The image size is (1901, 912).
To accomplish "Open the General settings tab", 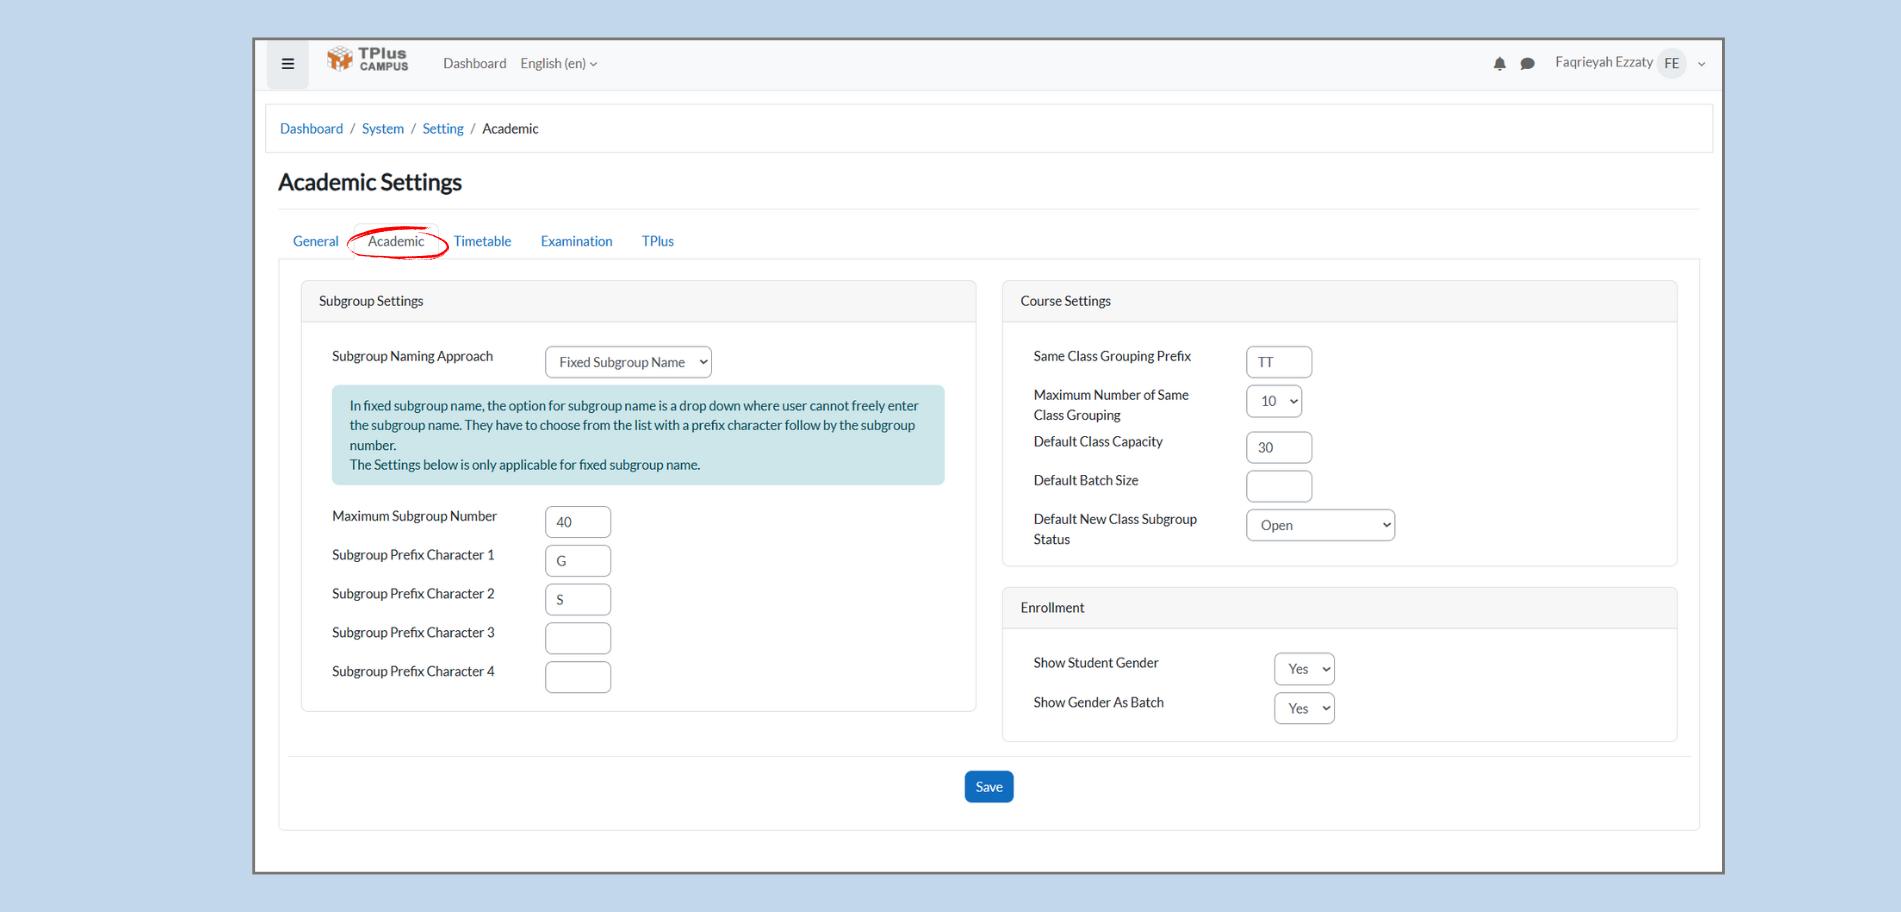I will (315, 241).
